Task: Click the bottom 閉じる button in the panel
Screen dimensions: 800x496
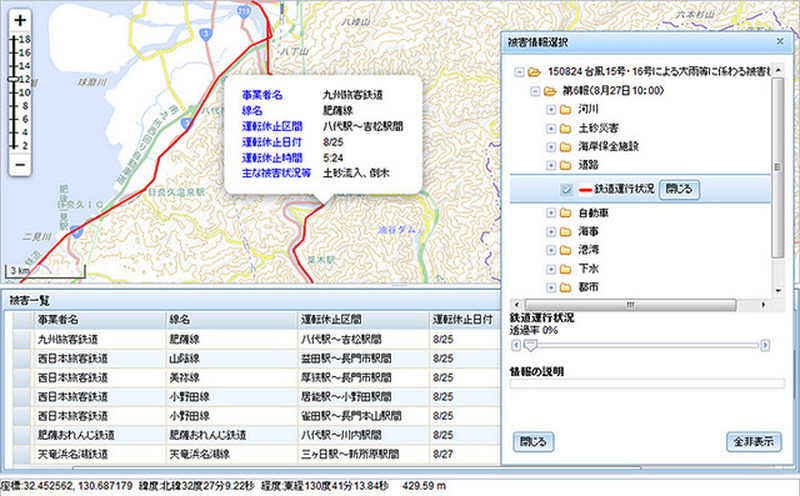Action: 532,441
